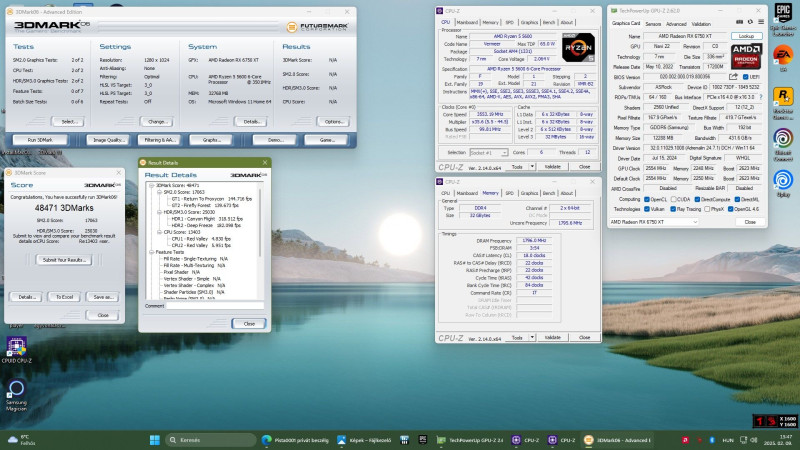800x450 pixels.
Task: Toggle the OpenGL 4.6 checkbox
Action: tap(730, 209)
